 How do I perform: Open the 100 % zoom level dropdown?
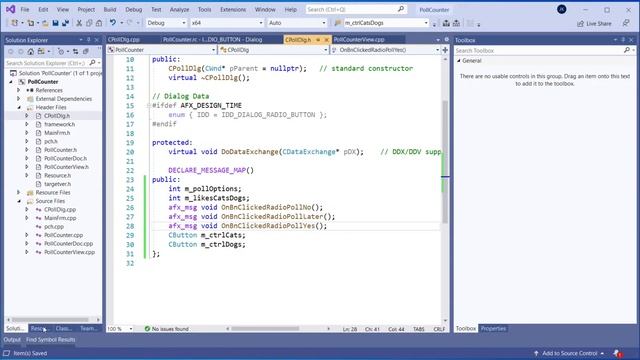tap(120, 329)
